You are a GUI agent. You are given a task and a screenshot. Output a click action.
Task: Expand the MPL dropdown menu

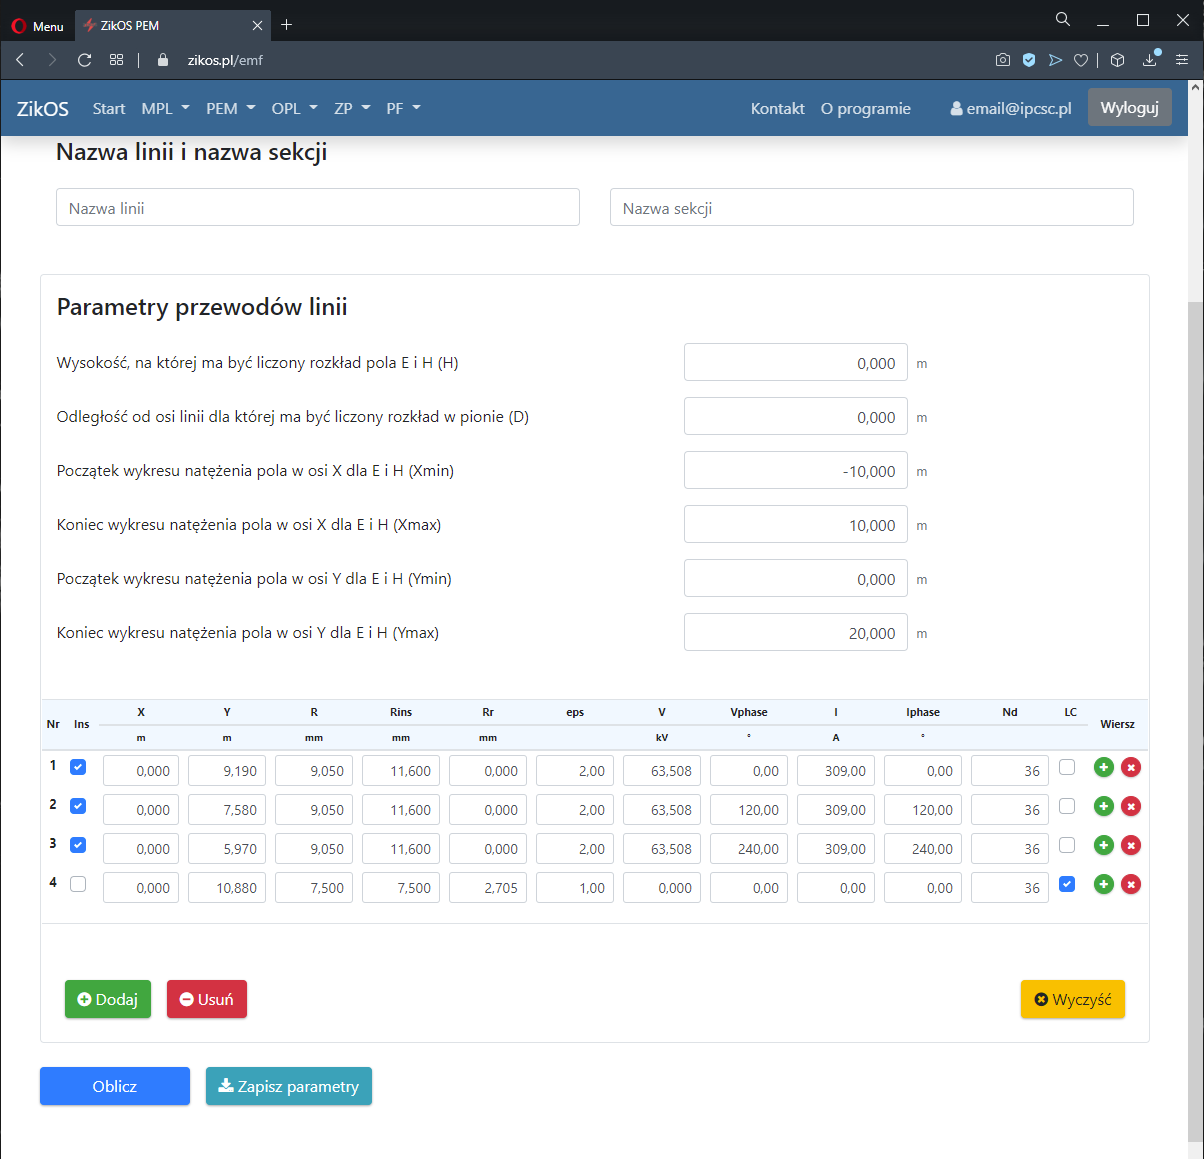pyautogui.click(x=164, y=108)
